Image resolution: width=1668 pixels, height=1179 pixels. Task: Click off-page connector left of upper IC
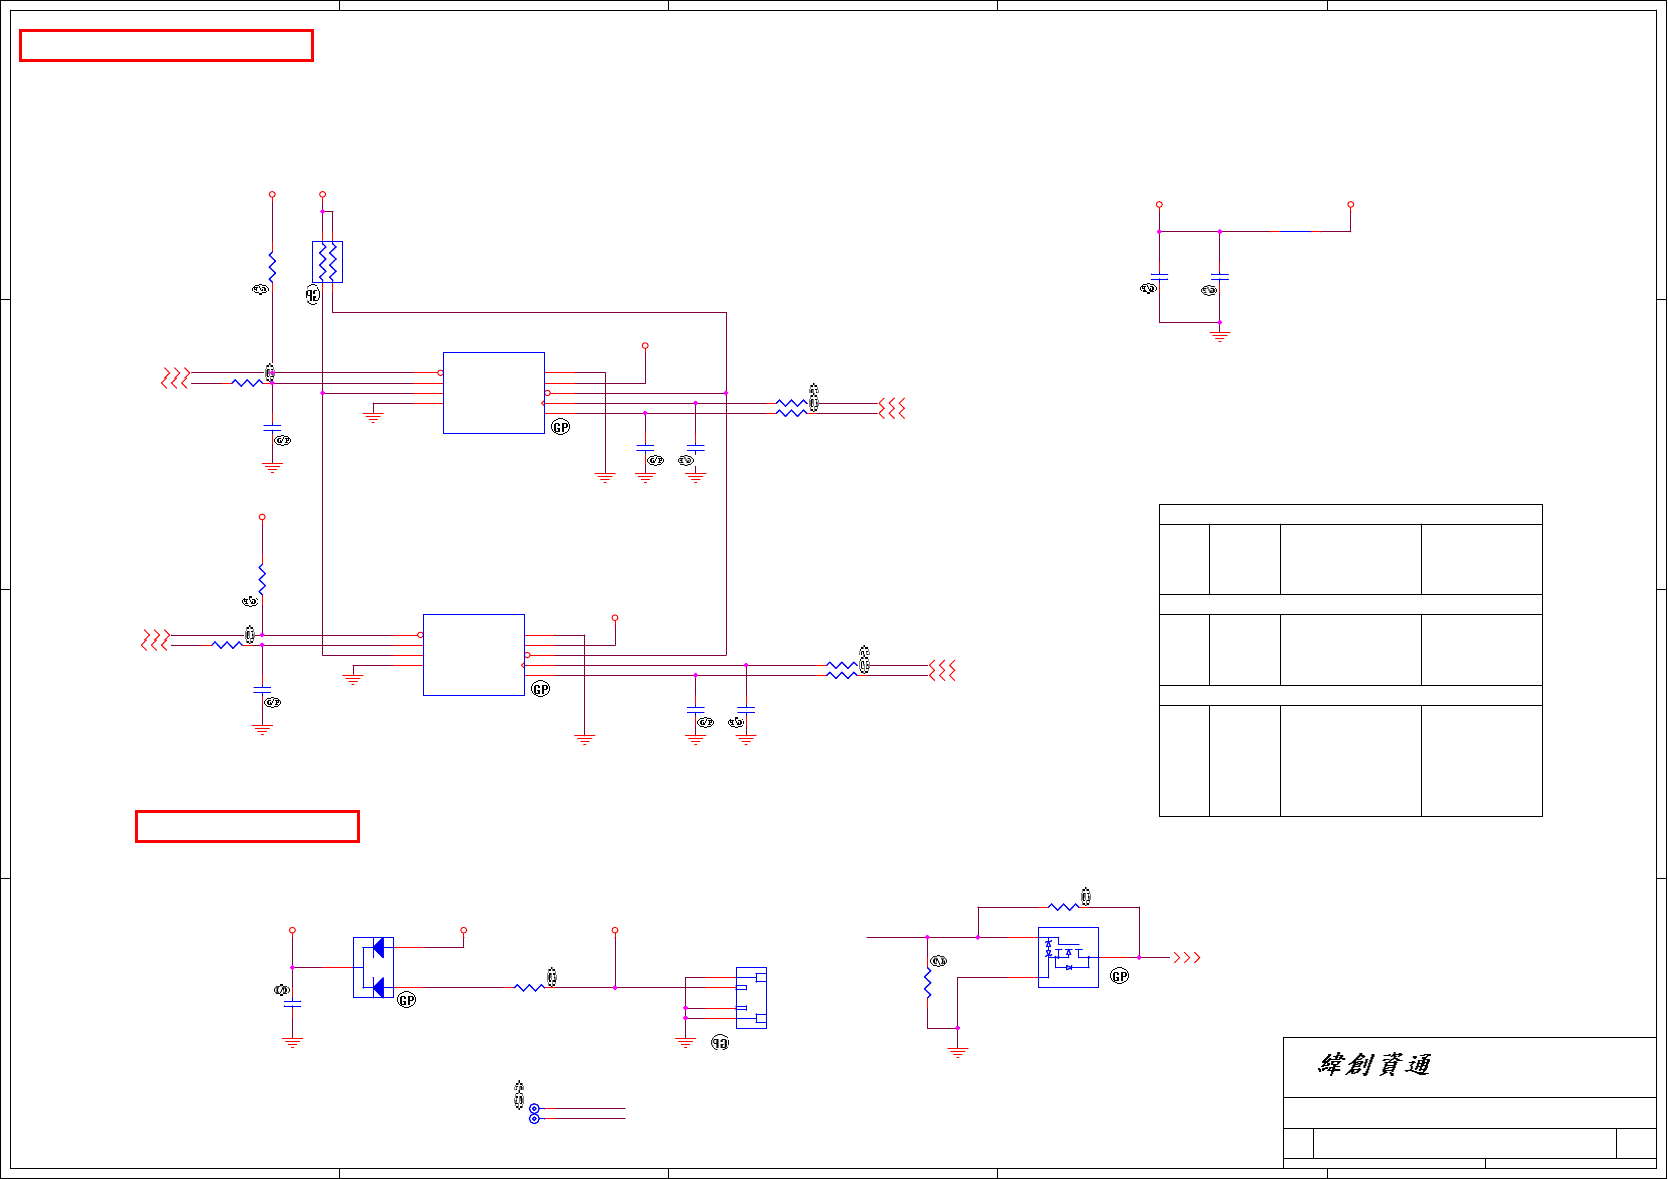(x=175, y=378)
